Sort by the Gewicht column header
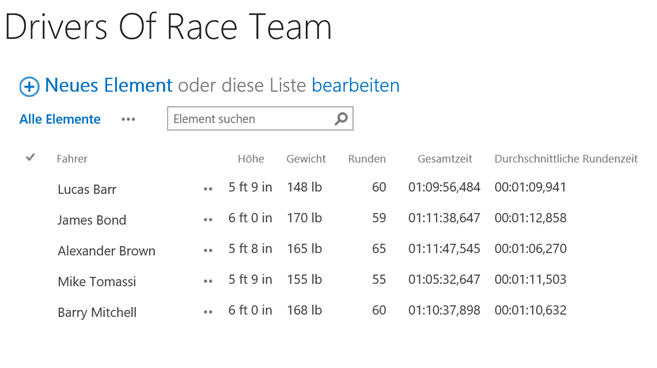 click(x=306, y=159)
